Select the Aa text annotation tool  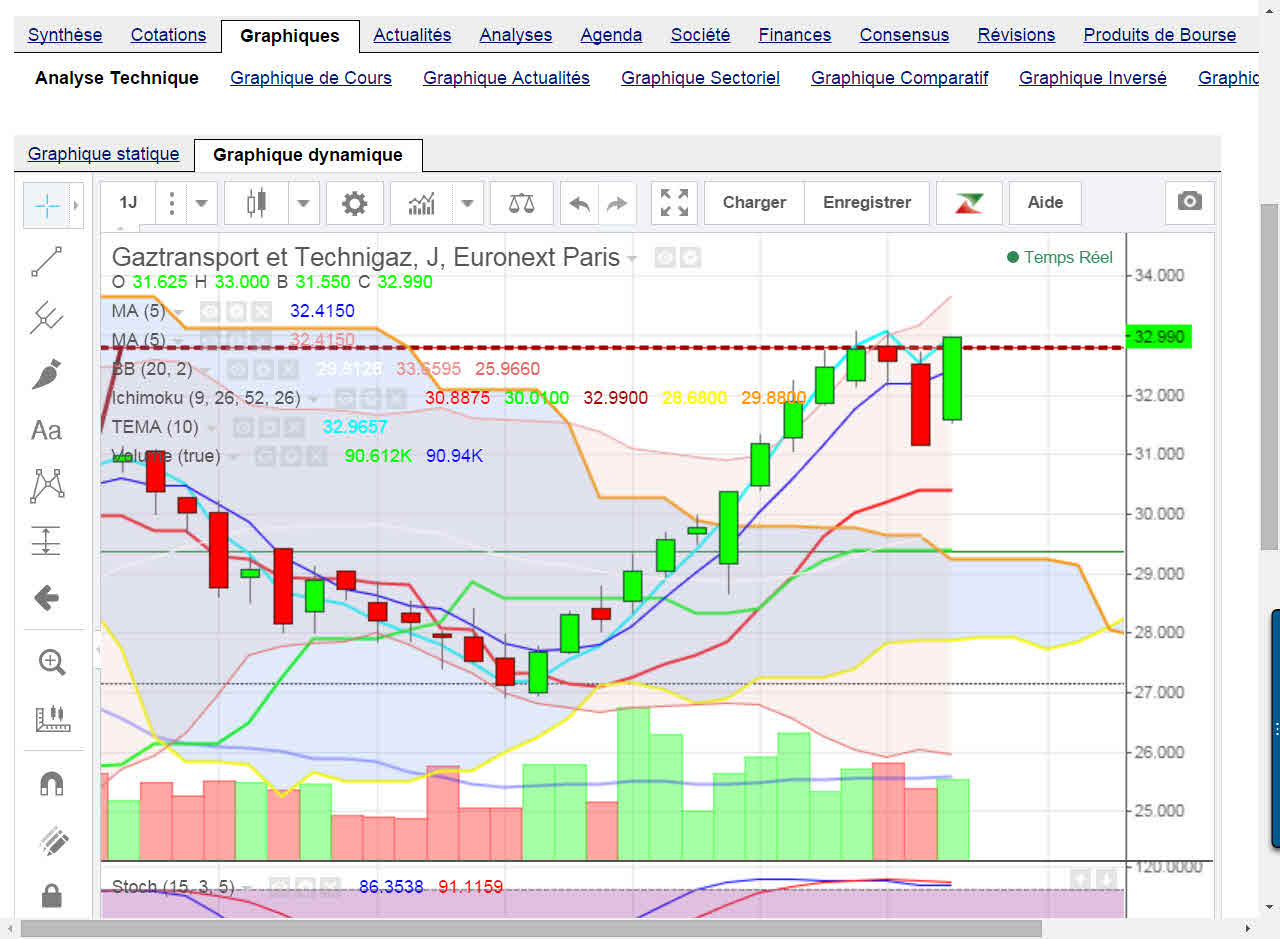(47, 430)
